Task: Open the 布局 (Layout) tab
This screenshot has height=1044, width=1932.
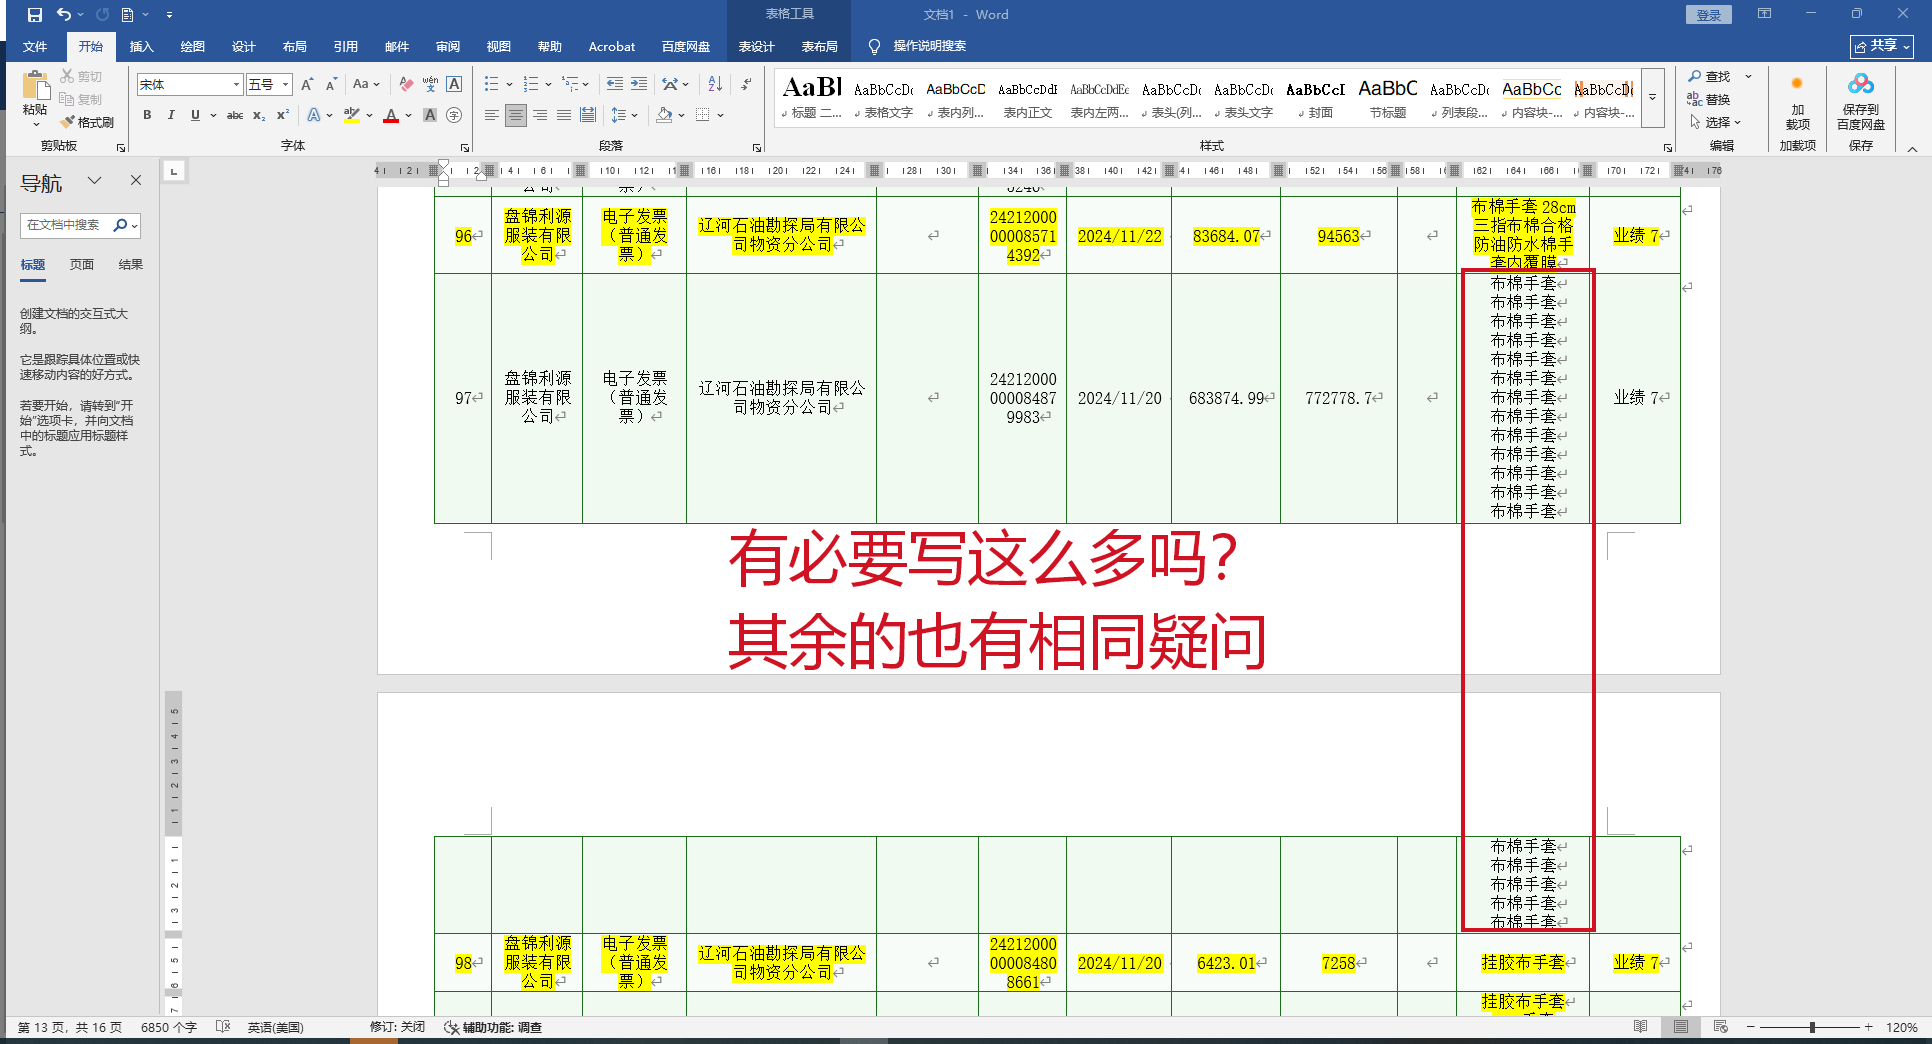Action: click(x=295, y=46)
